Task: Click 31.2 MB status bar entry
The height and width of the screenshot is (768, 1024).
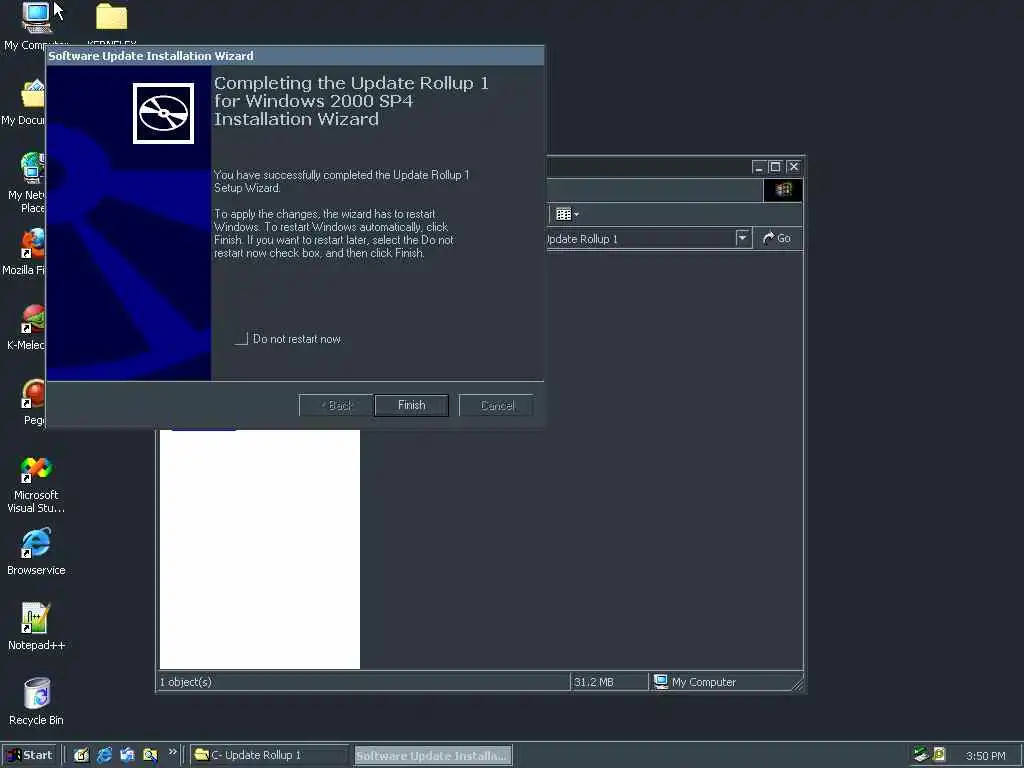Action: (594, 682)
